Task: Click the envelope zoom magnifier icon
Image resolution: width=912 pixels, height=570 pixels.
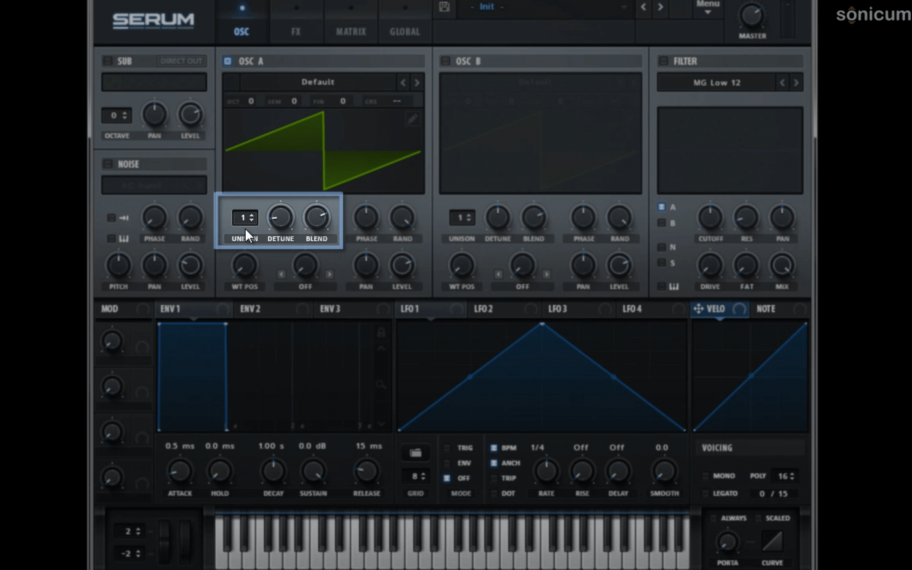Action: 381,384
